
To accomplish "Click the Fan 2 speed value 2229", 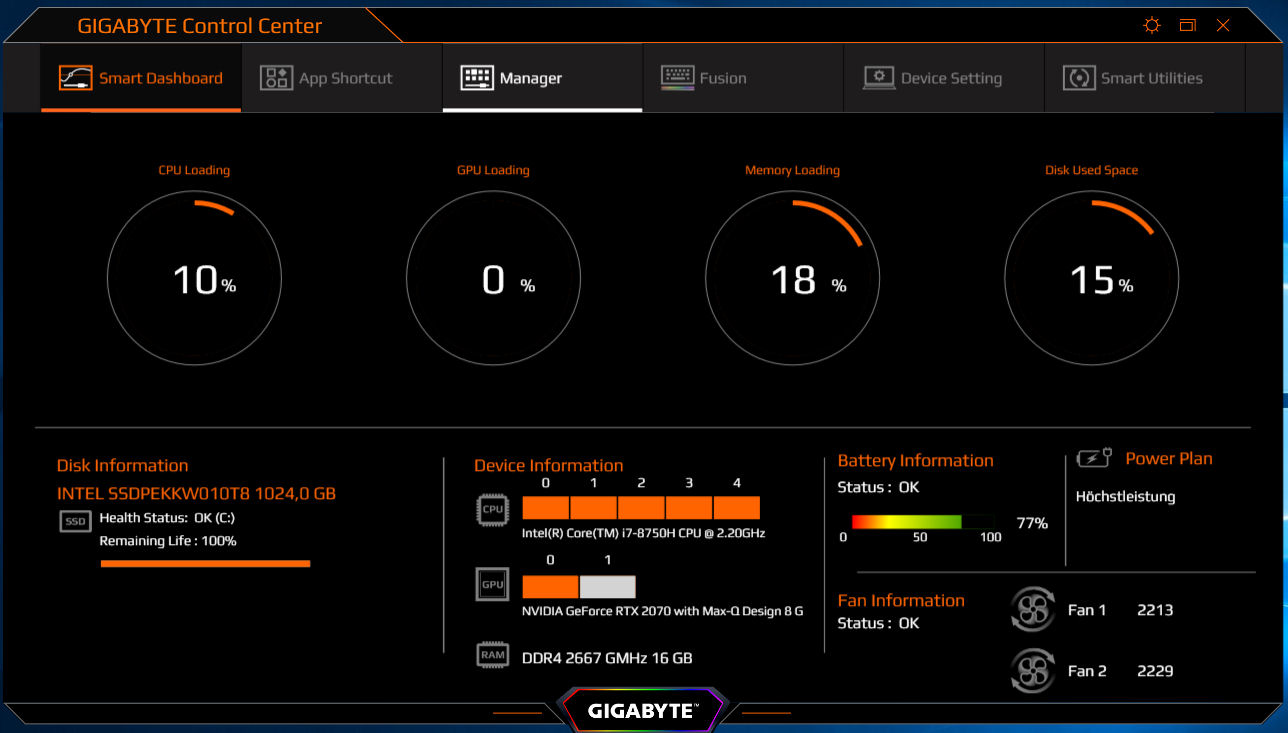I will [1155, 671].
